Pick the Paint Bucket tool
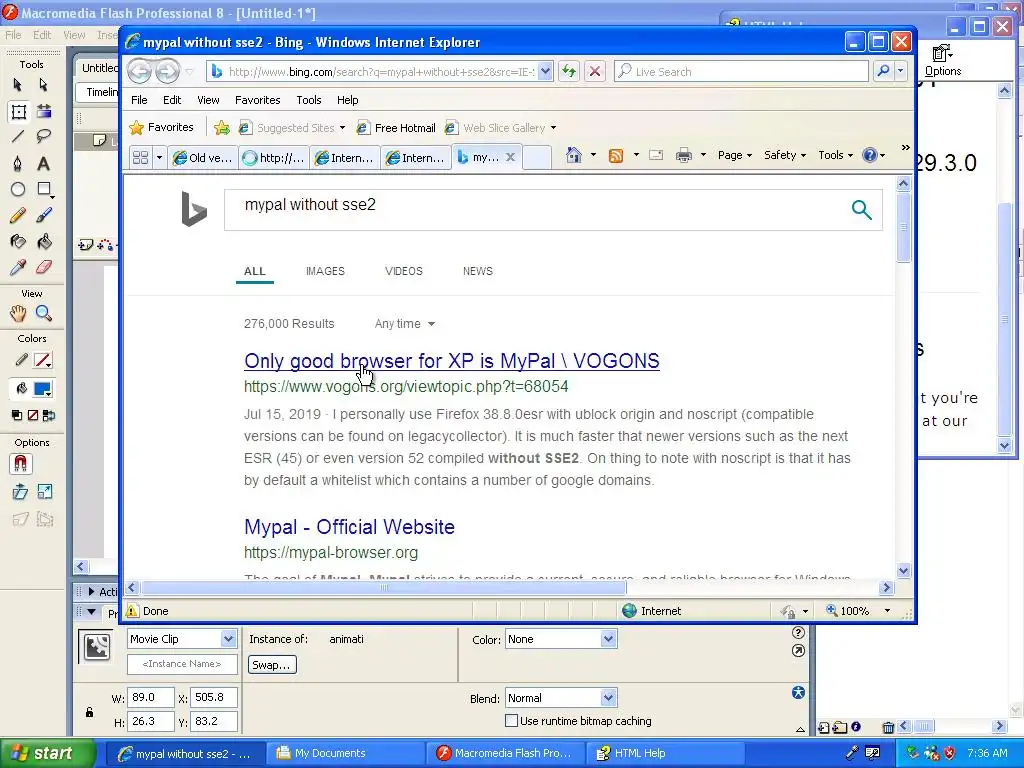1024x768 pixels. pos(44,242)
